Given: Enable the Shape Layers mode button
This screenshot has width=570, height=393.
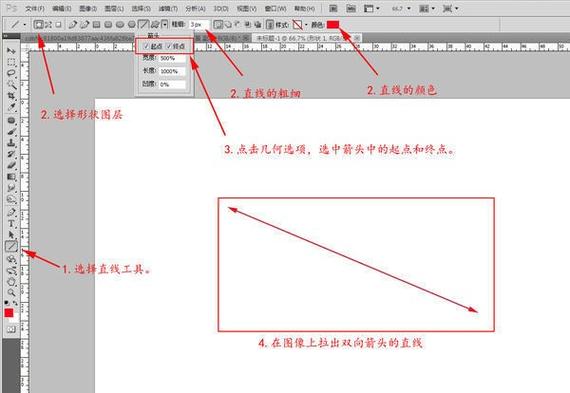Looking at the screenshot, I should 38,24.
